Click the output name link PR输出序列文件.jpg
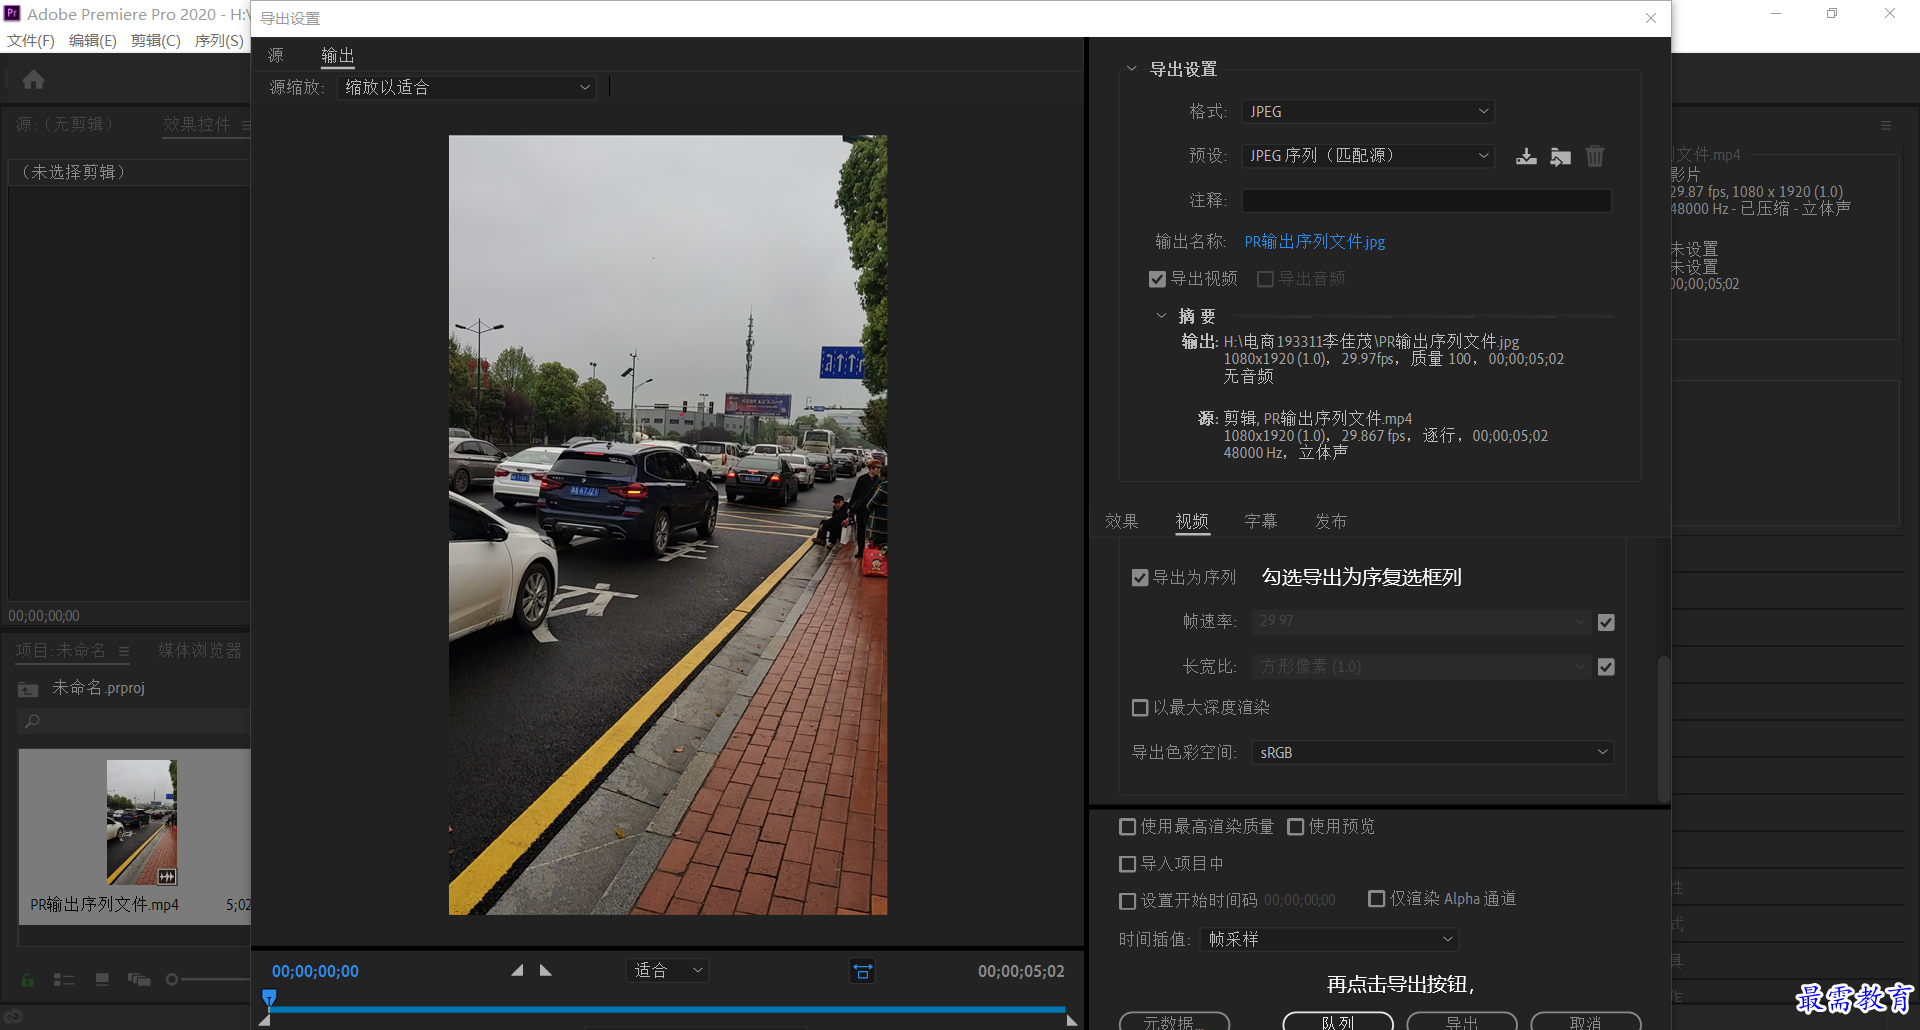This screenshot has width=1920, height=1030. pos(1314,242)
